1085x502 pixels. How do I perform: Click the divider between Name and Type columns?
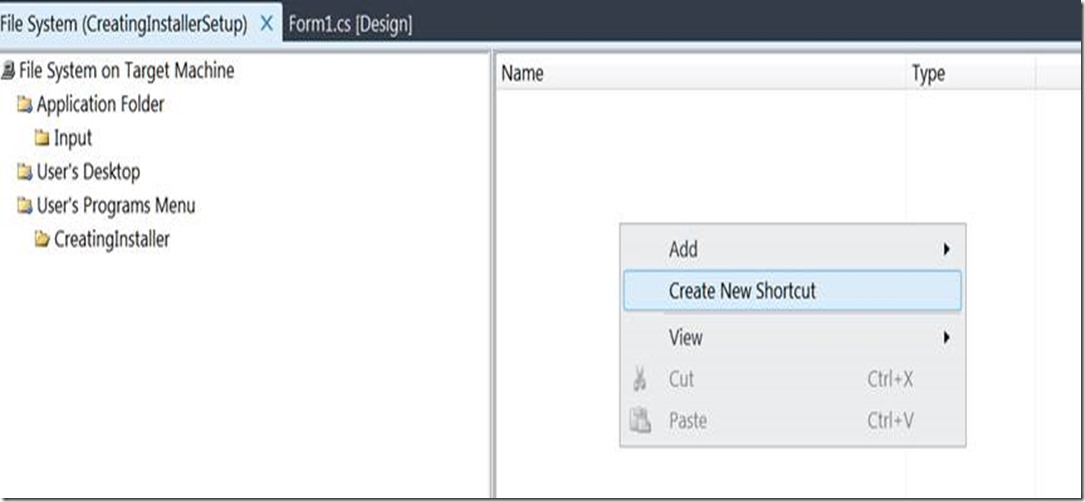[x=906, y=74]
